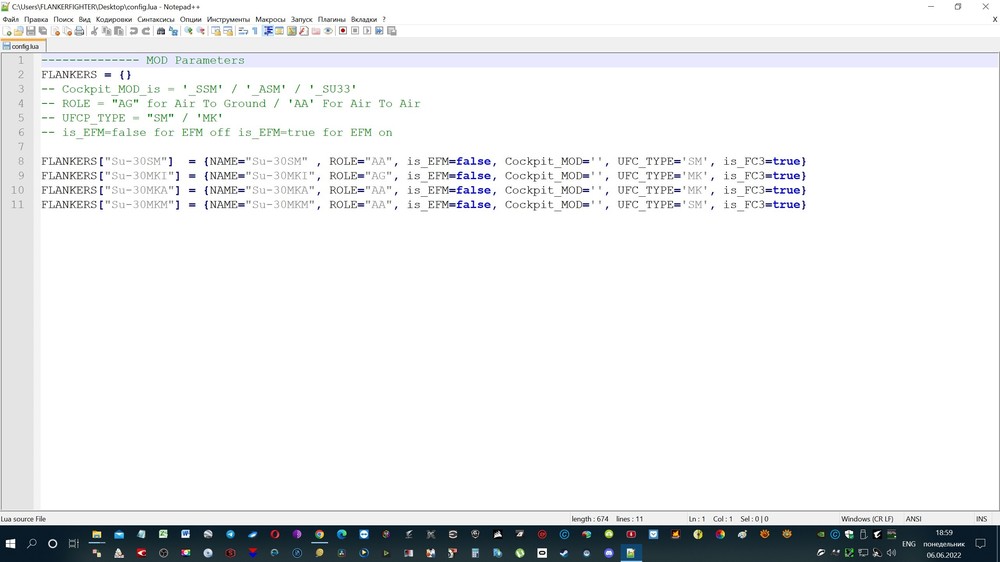
Task: Toggle the Monitoring eye icon
Action: 328,31
